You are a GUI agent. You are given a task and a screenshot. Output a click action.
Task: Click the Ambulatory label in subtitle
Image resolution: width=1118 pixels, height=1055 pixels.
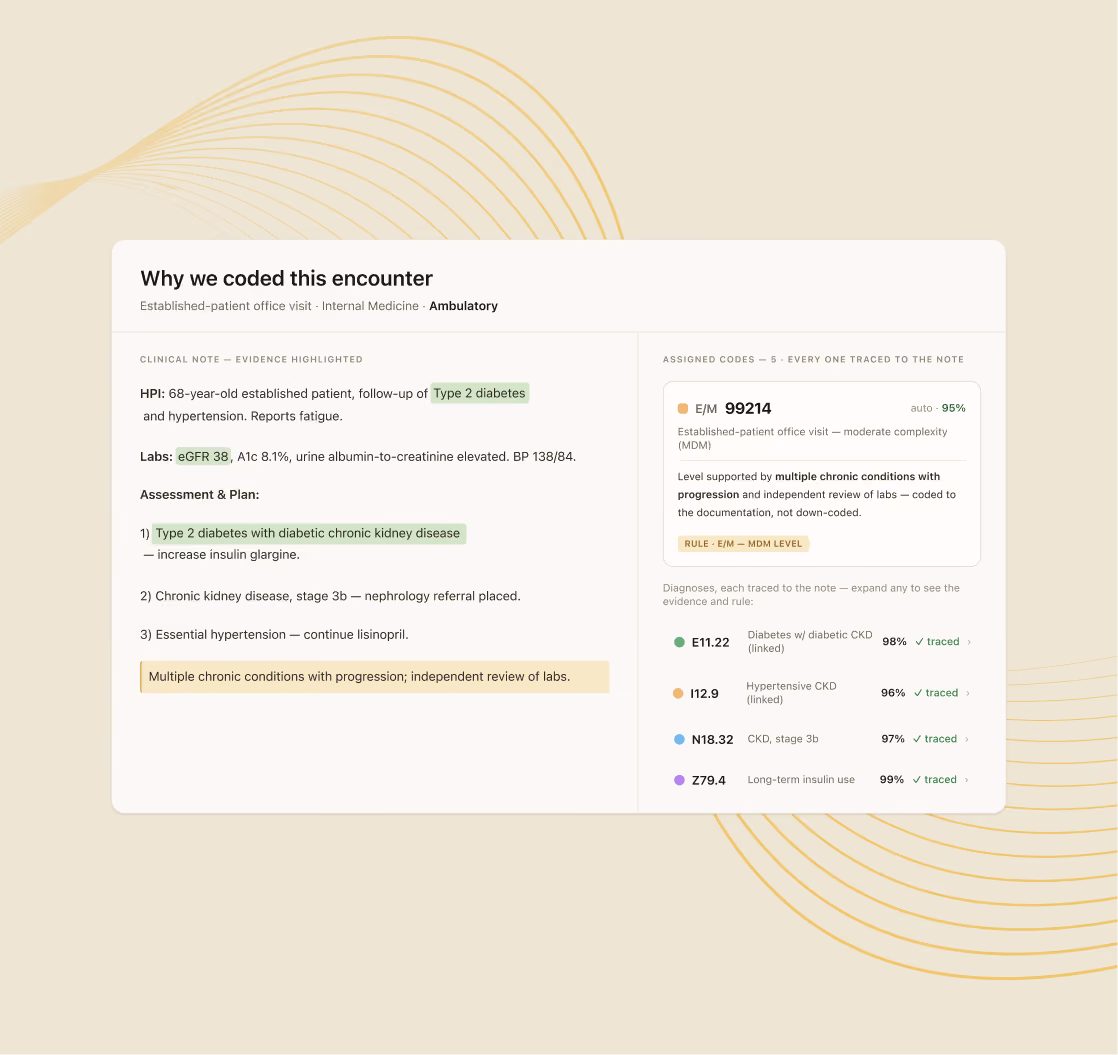(x=463, y=306)
